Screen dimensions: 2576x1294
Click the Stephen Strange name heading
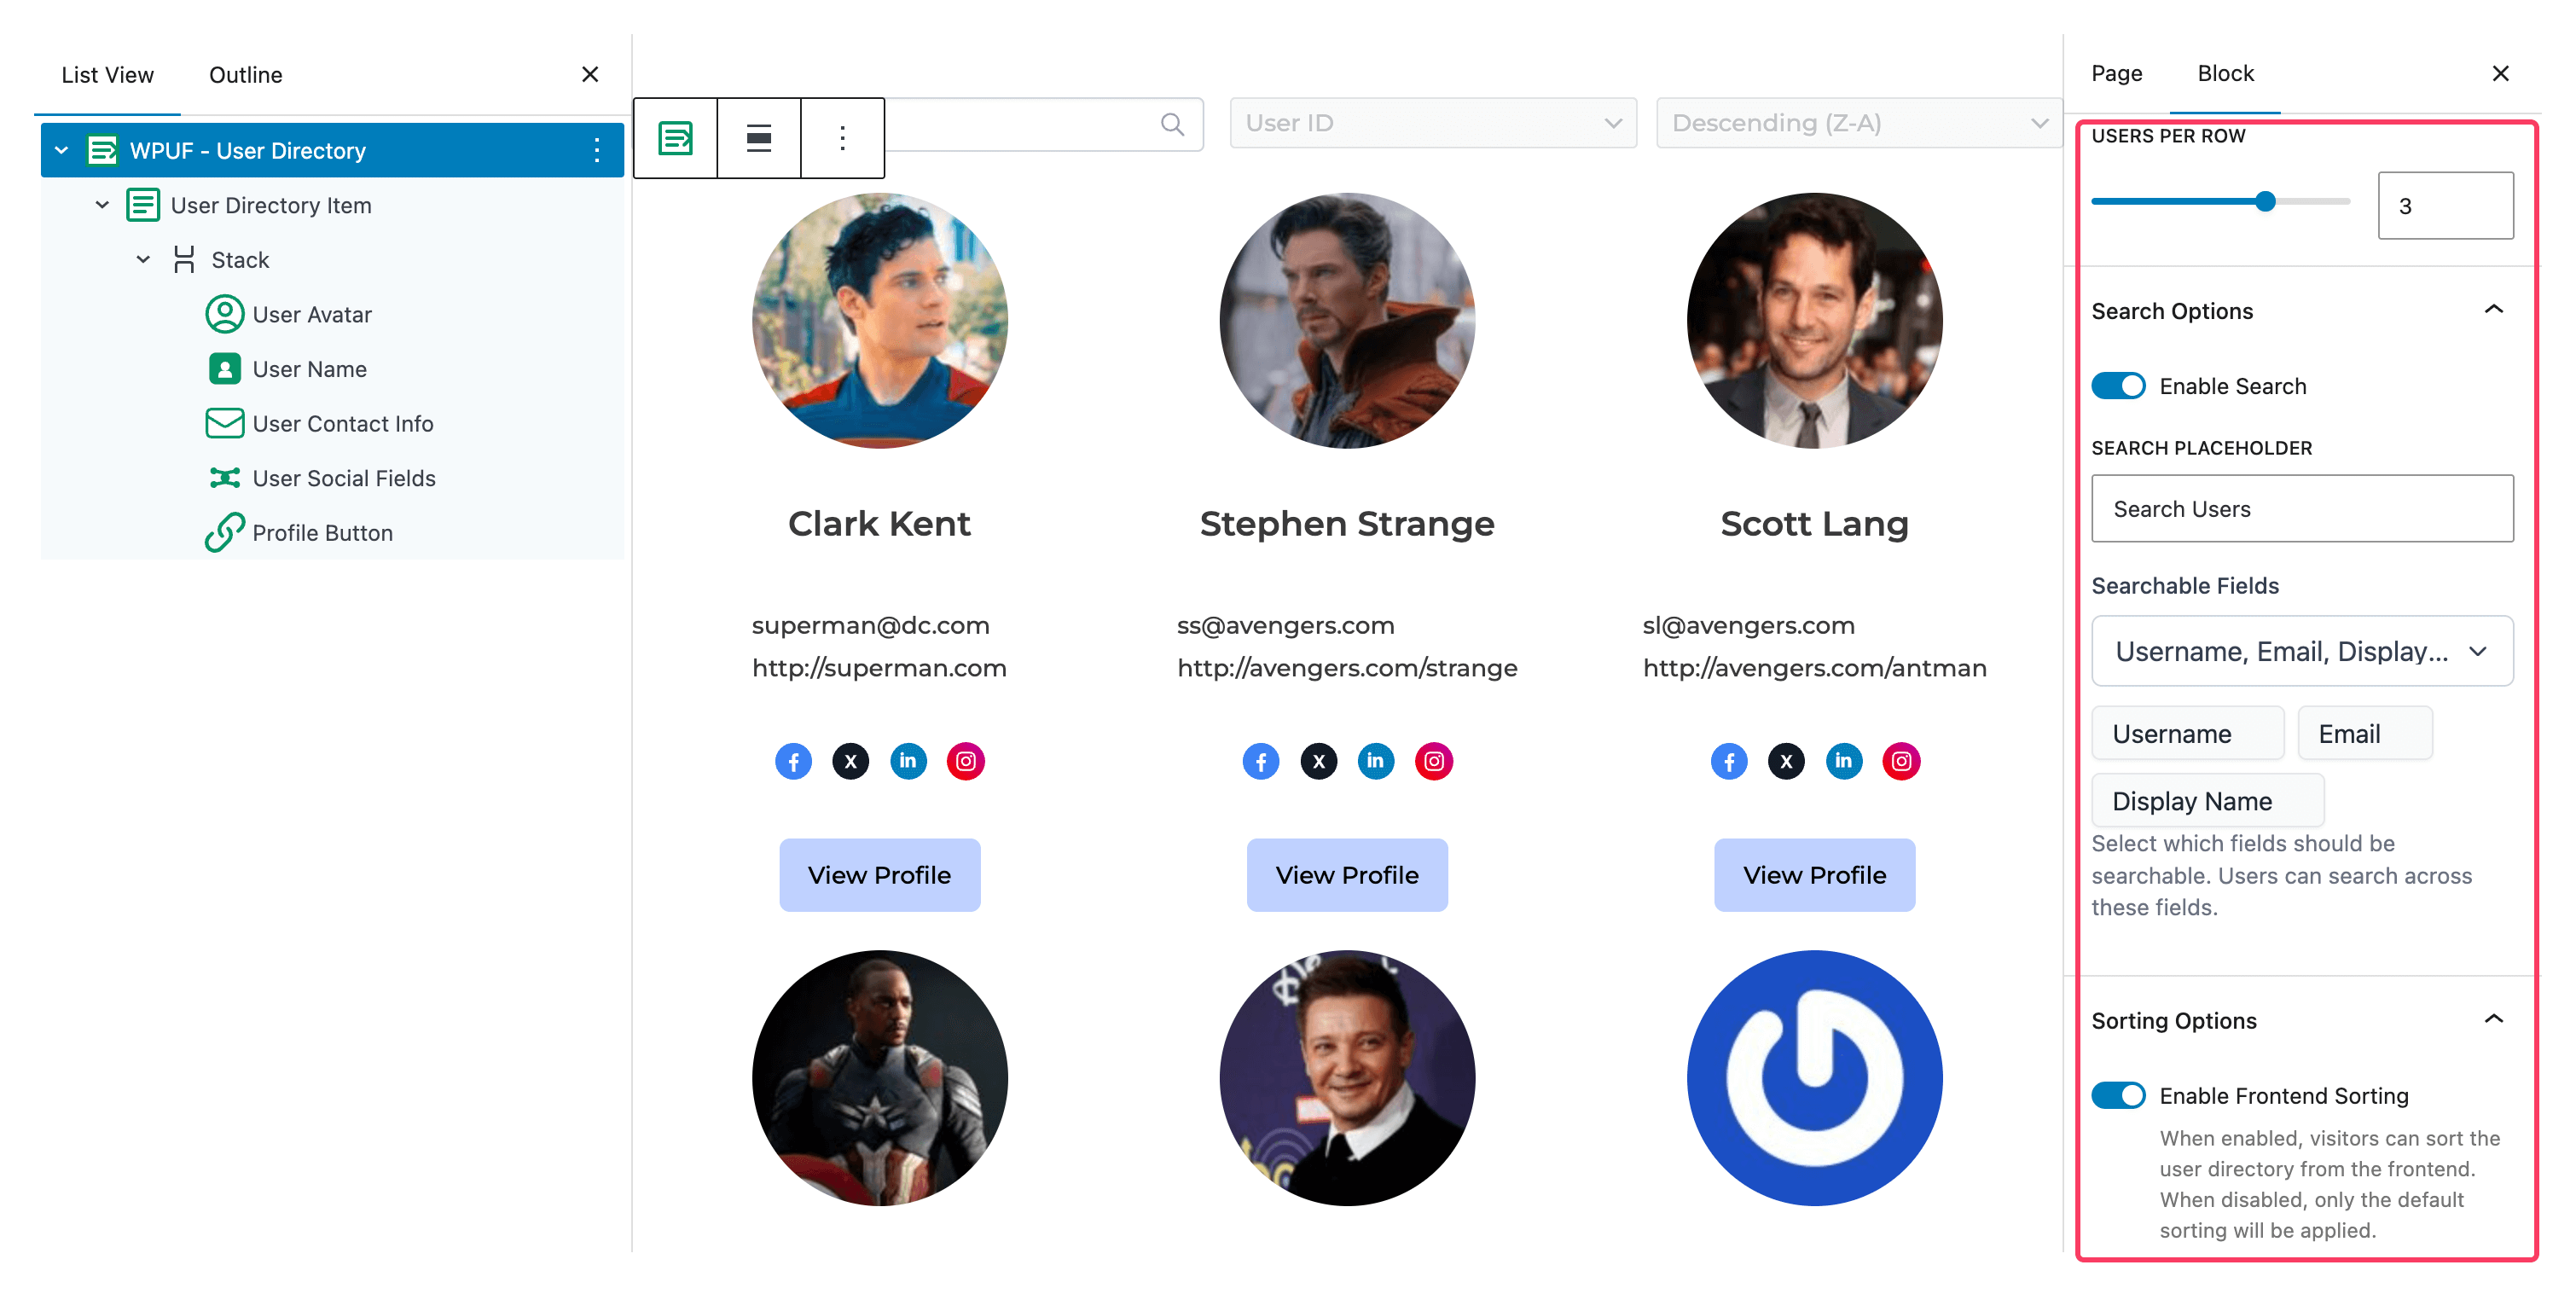(x=1347, y=524)
